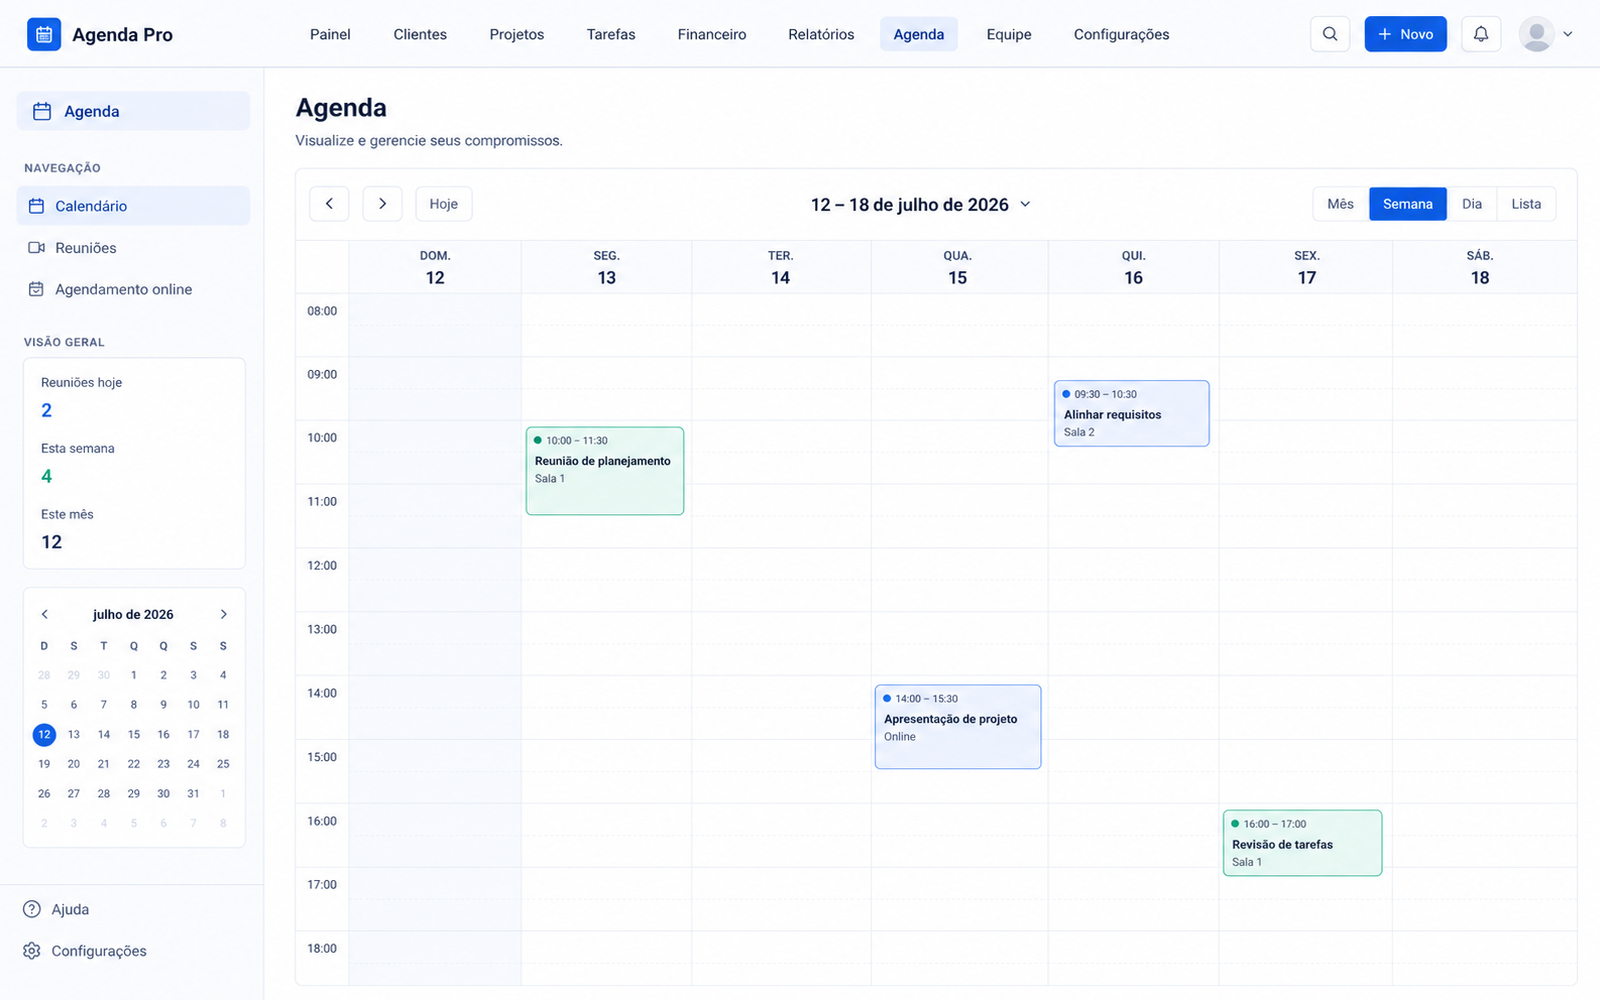Click the QUA. 15 column header
This screenshot has width=1600, height=1000.
pos(958,268)
